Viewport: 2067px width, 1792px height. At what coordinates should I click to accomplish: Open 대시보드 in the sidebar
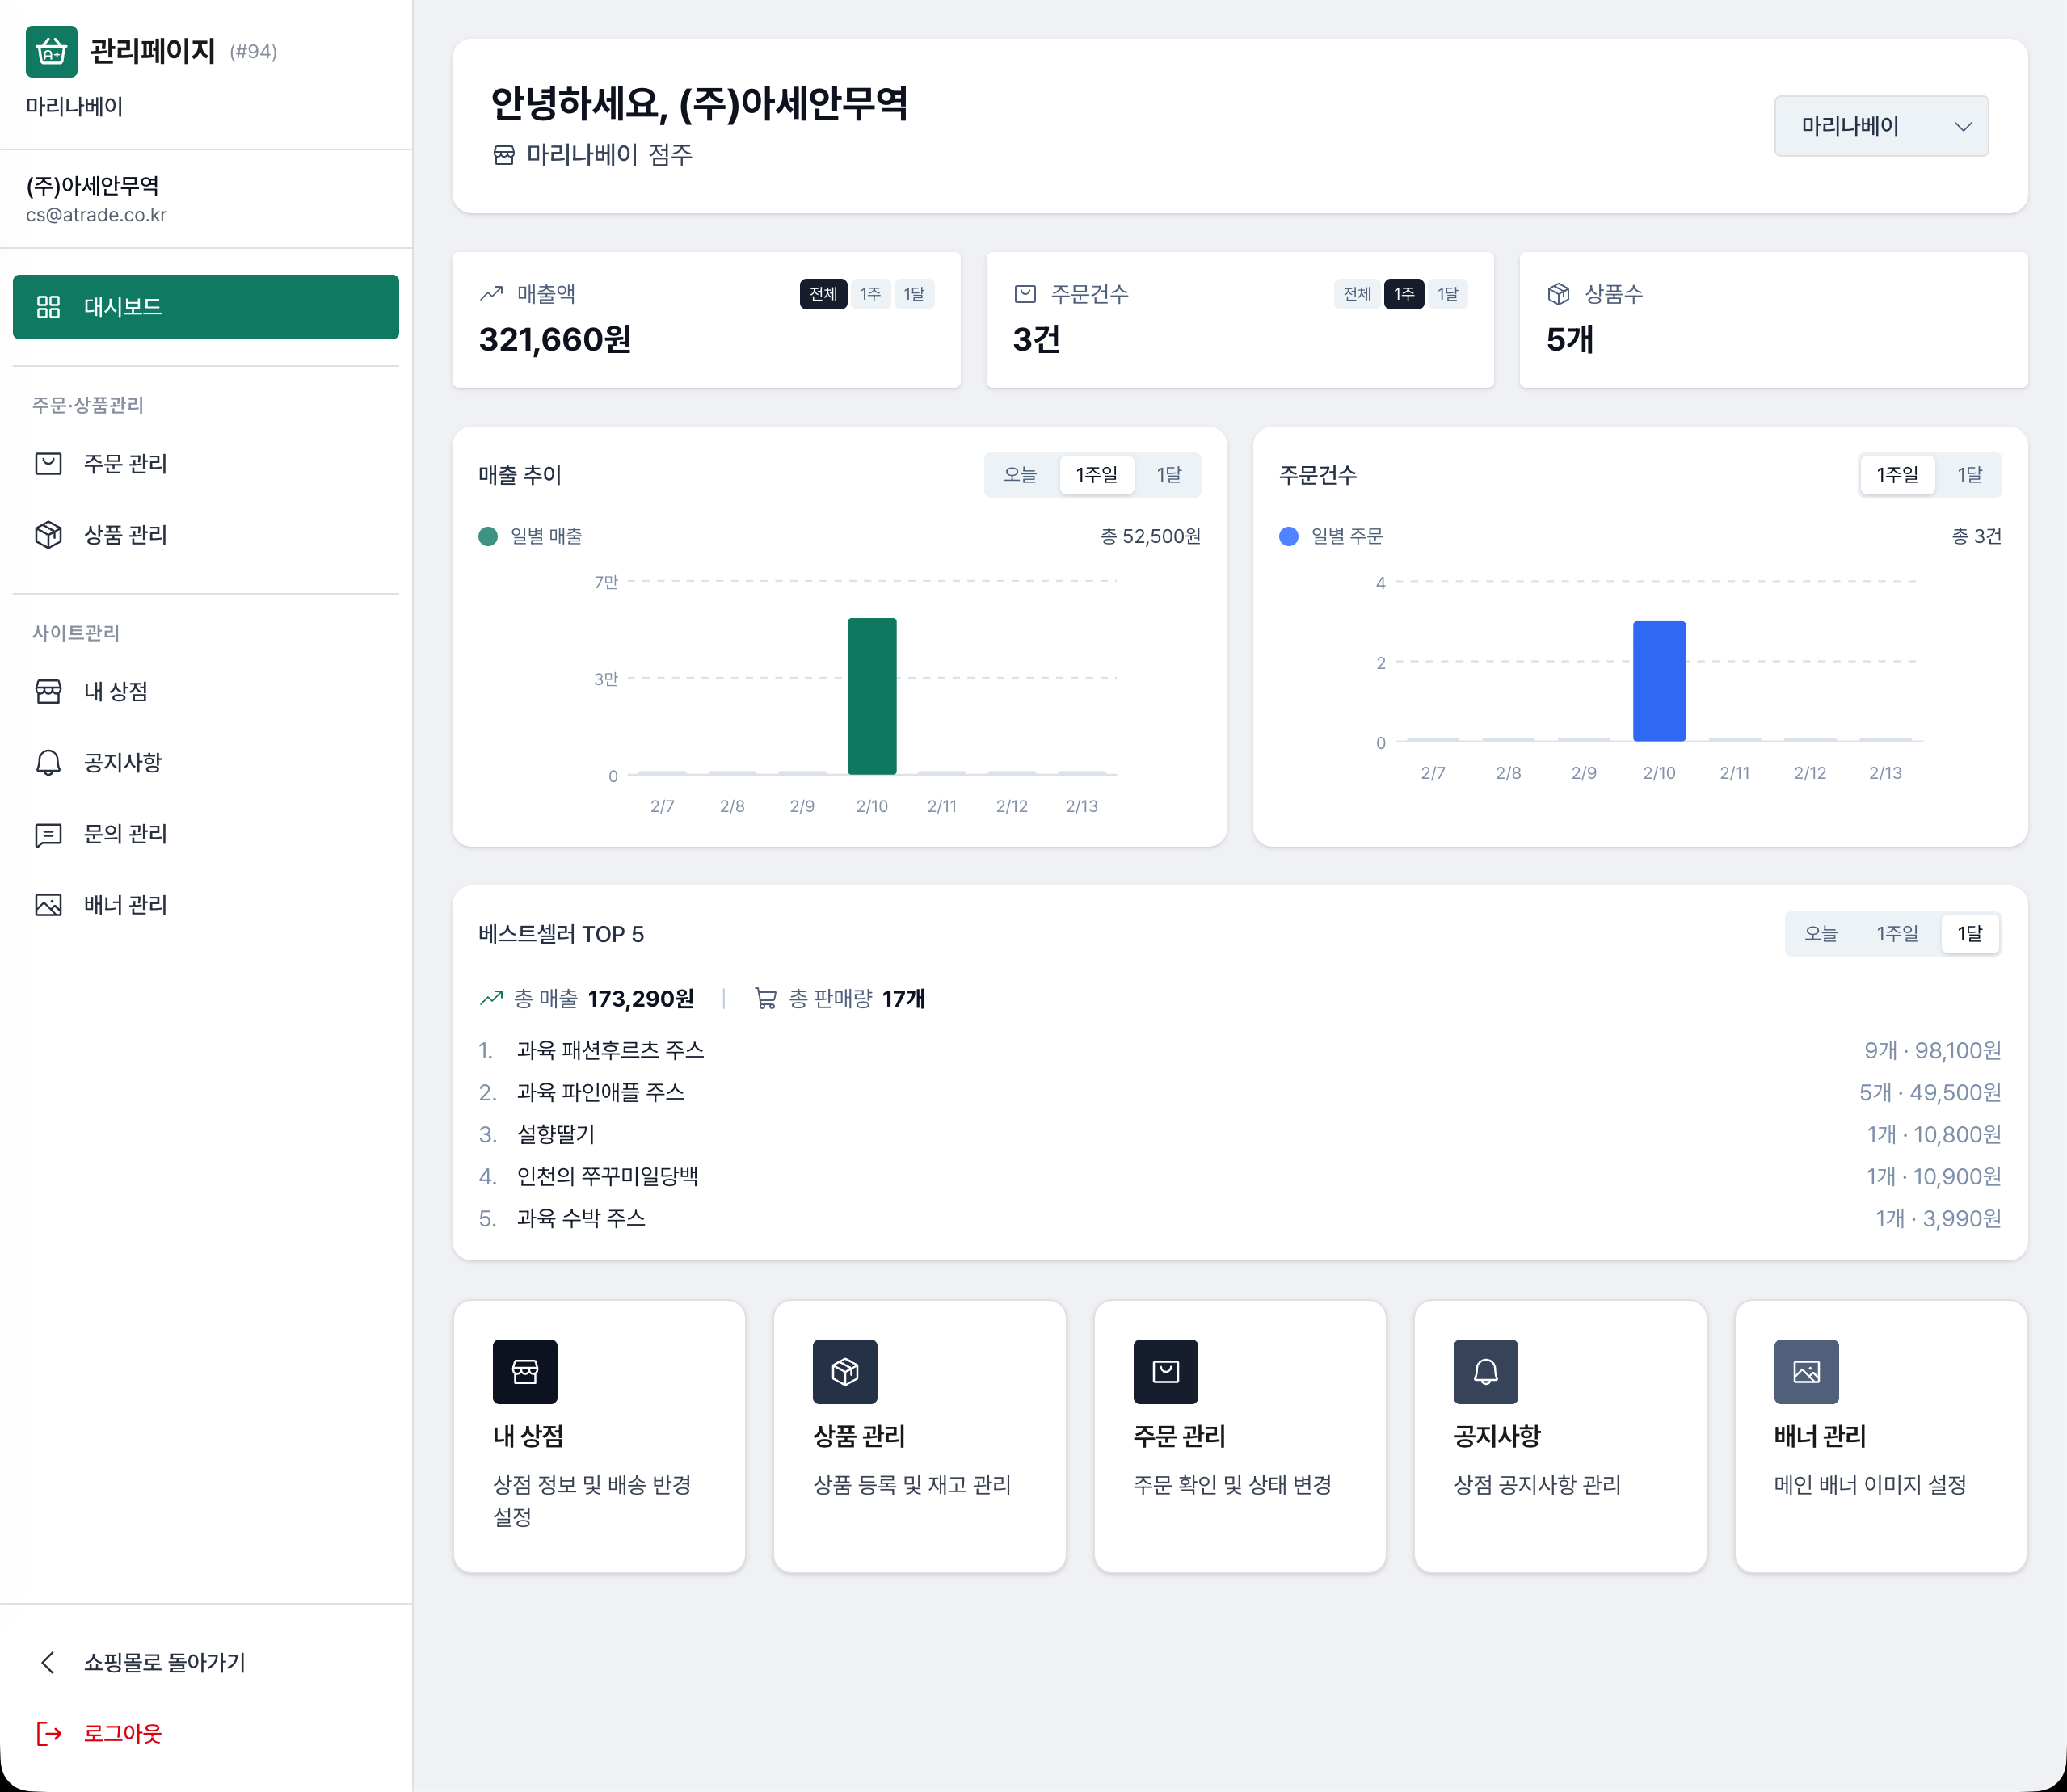click(x=206, y=307)
